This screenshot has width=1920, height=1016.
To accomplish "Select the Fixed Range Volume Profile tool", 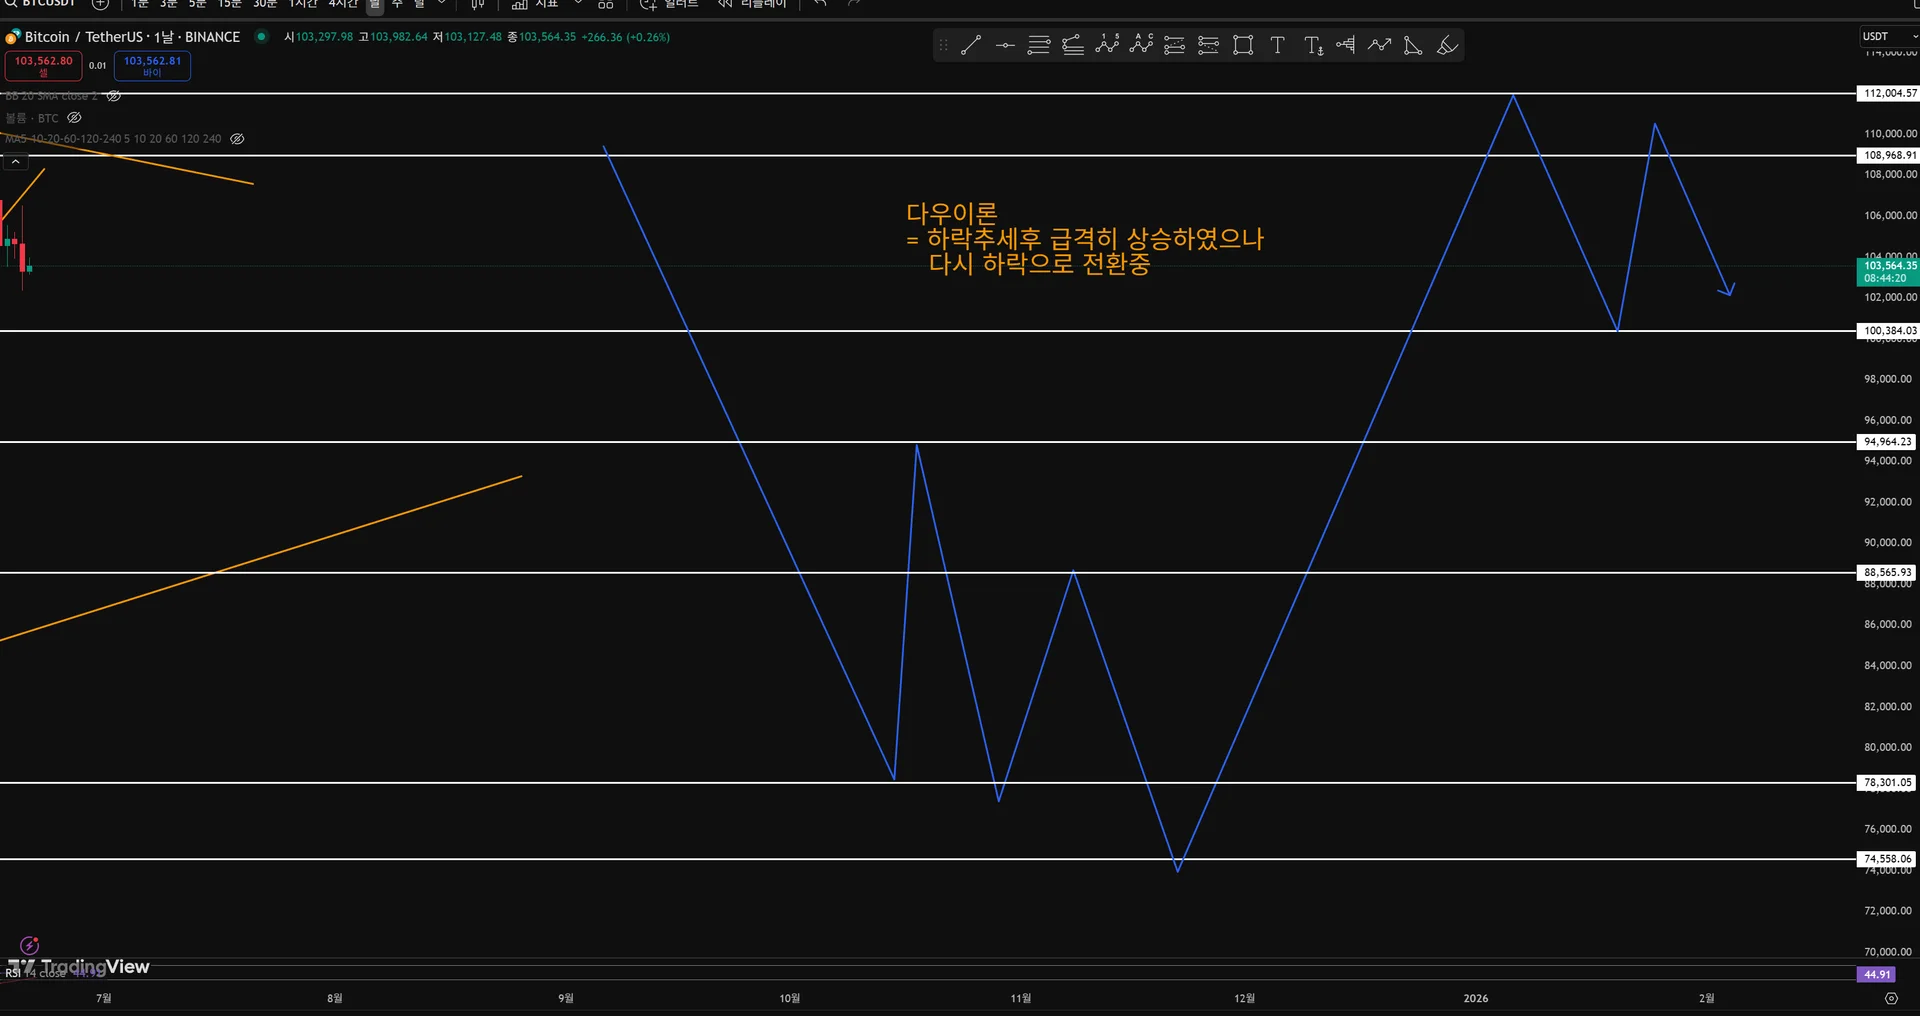I will [x=1345, y=45].
